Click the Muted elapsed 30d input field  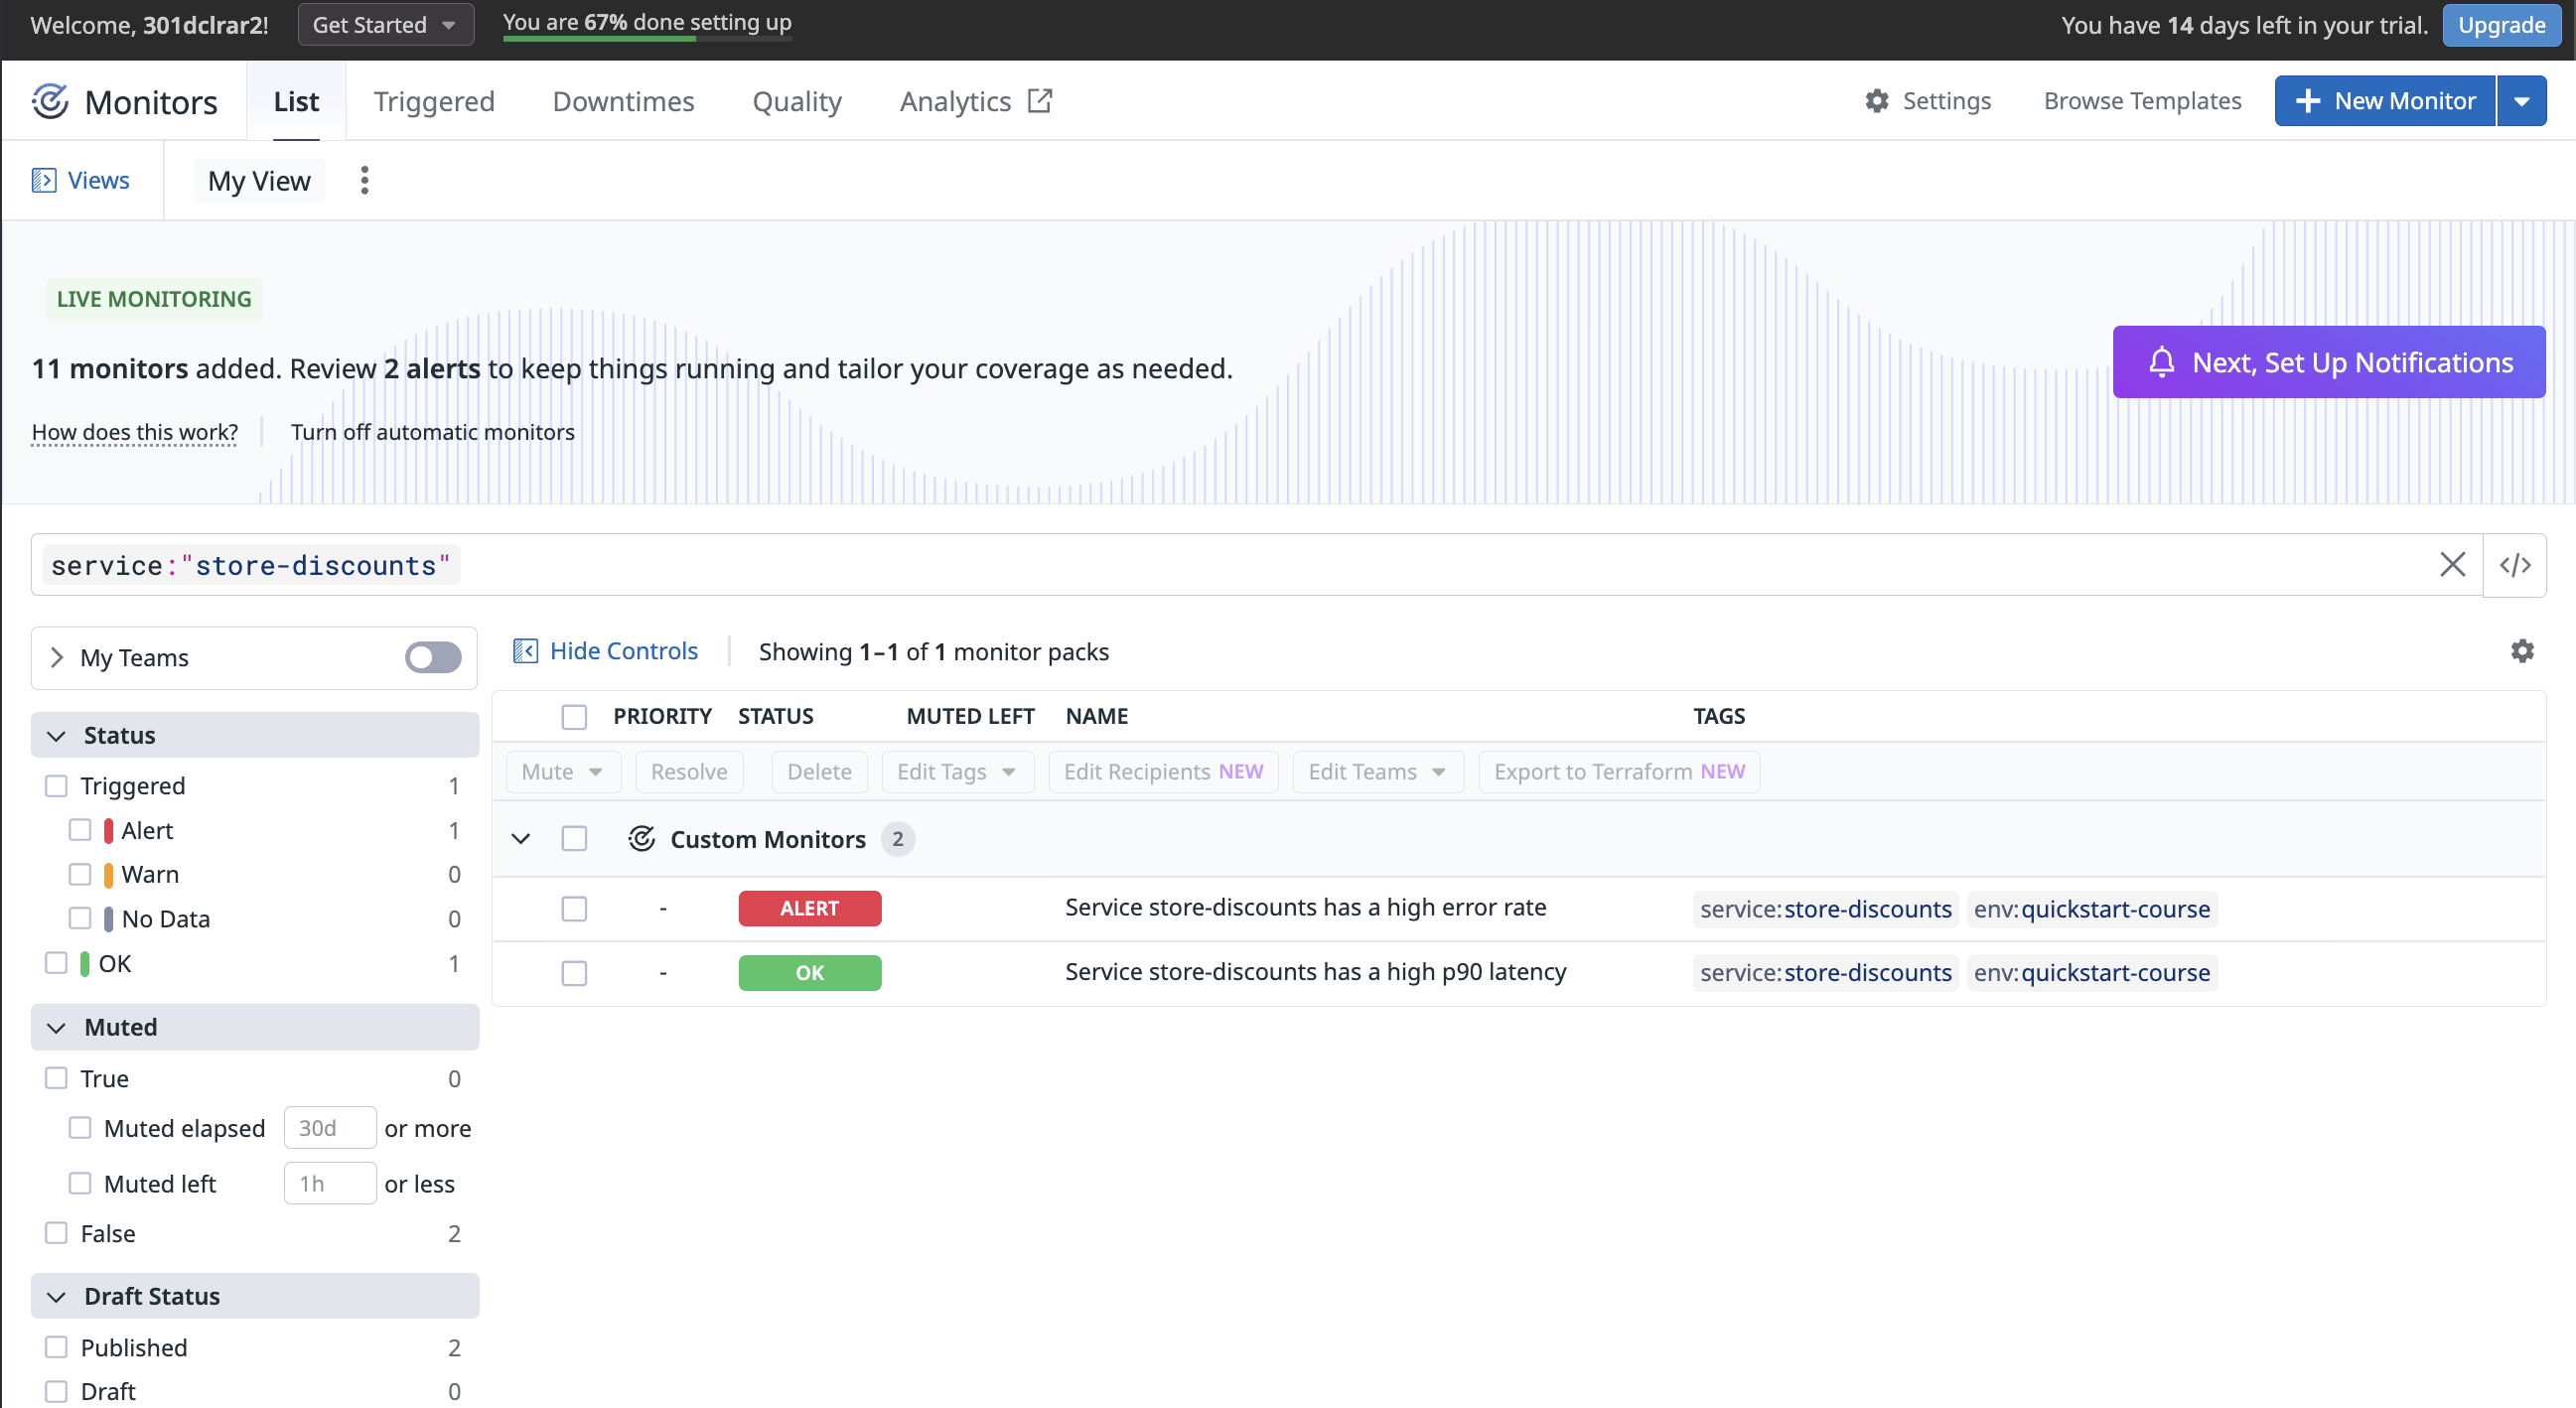(329, 1128)
